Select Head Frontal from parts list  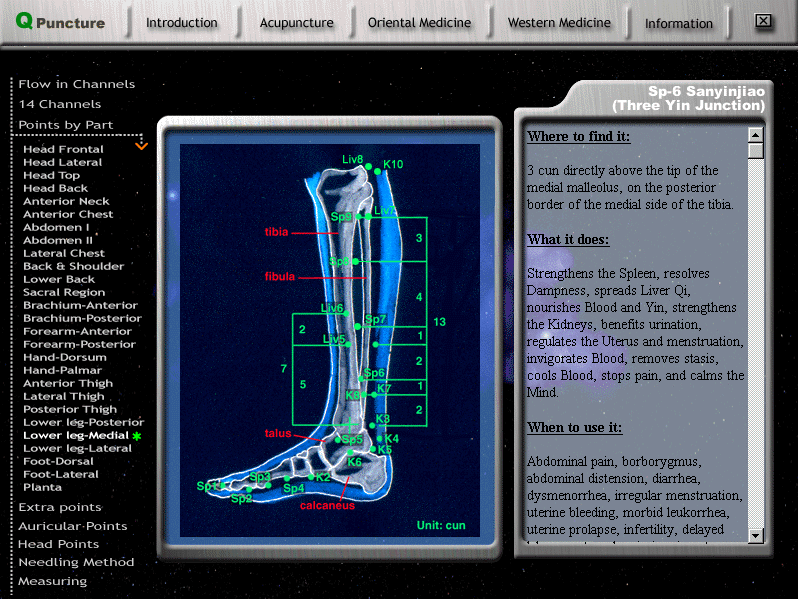click(x=63, y=149)
